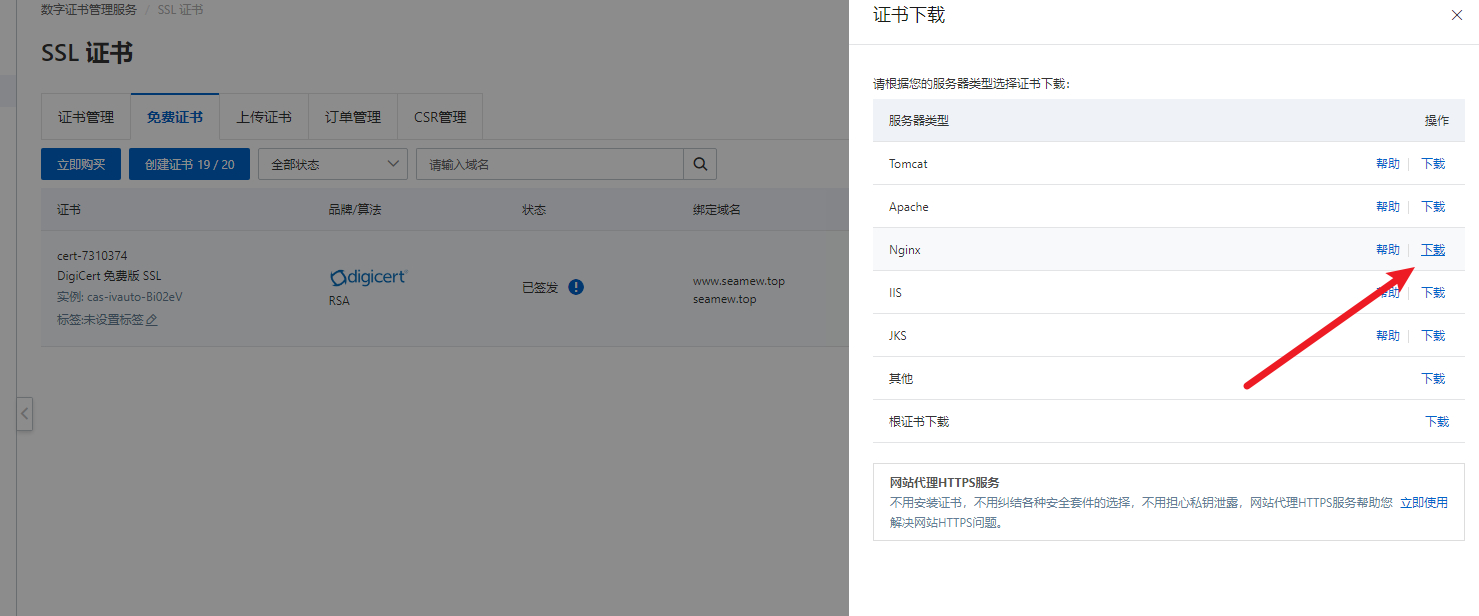1479x616 pixels.
Task: Open the 订单管理 tab
Action: coord(353,117)
